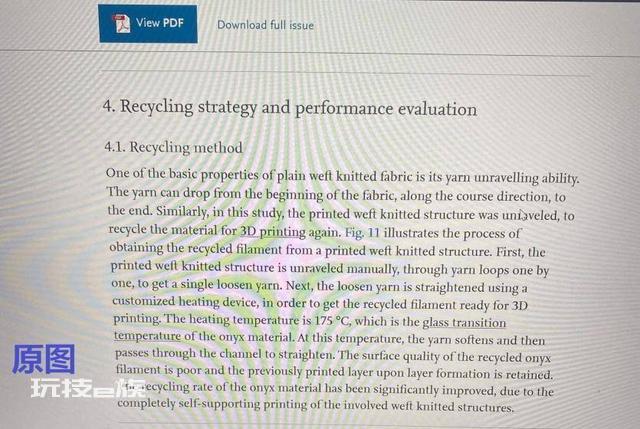Open the Fig. 11 figure reference link
The width and height of the screenshot is (640, 429).
362,233
